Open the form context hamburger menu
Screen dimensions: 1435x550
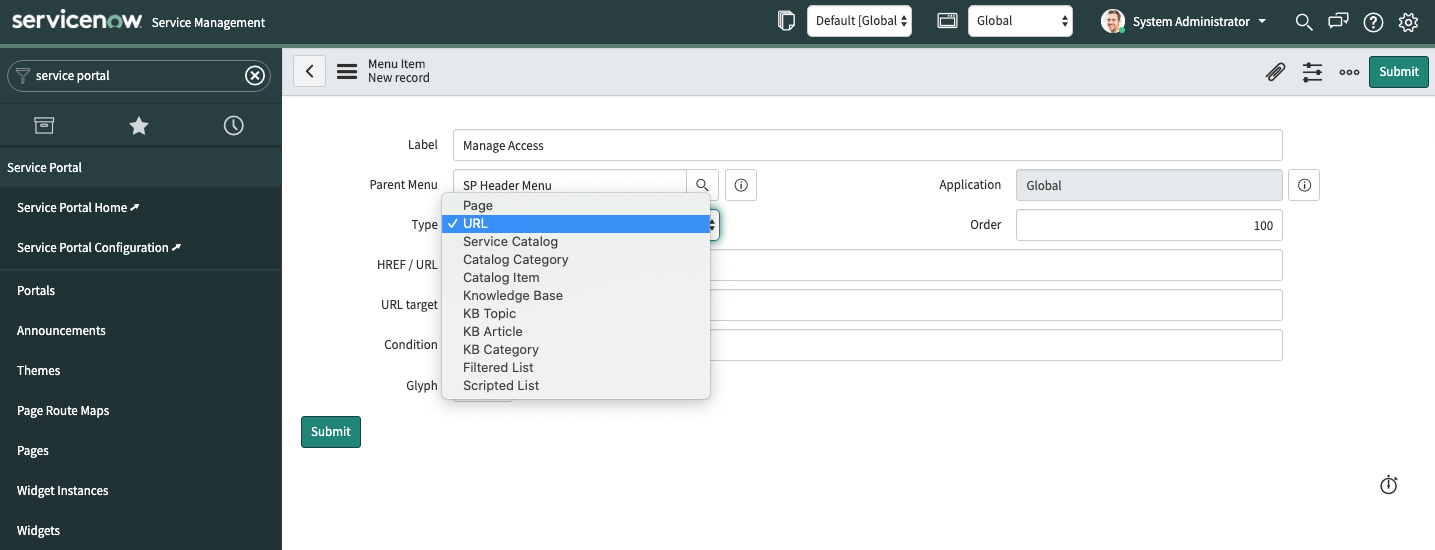coord(347,71)
